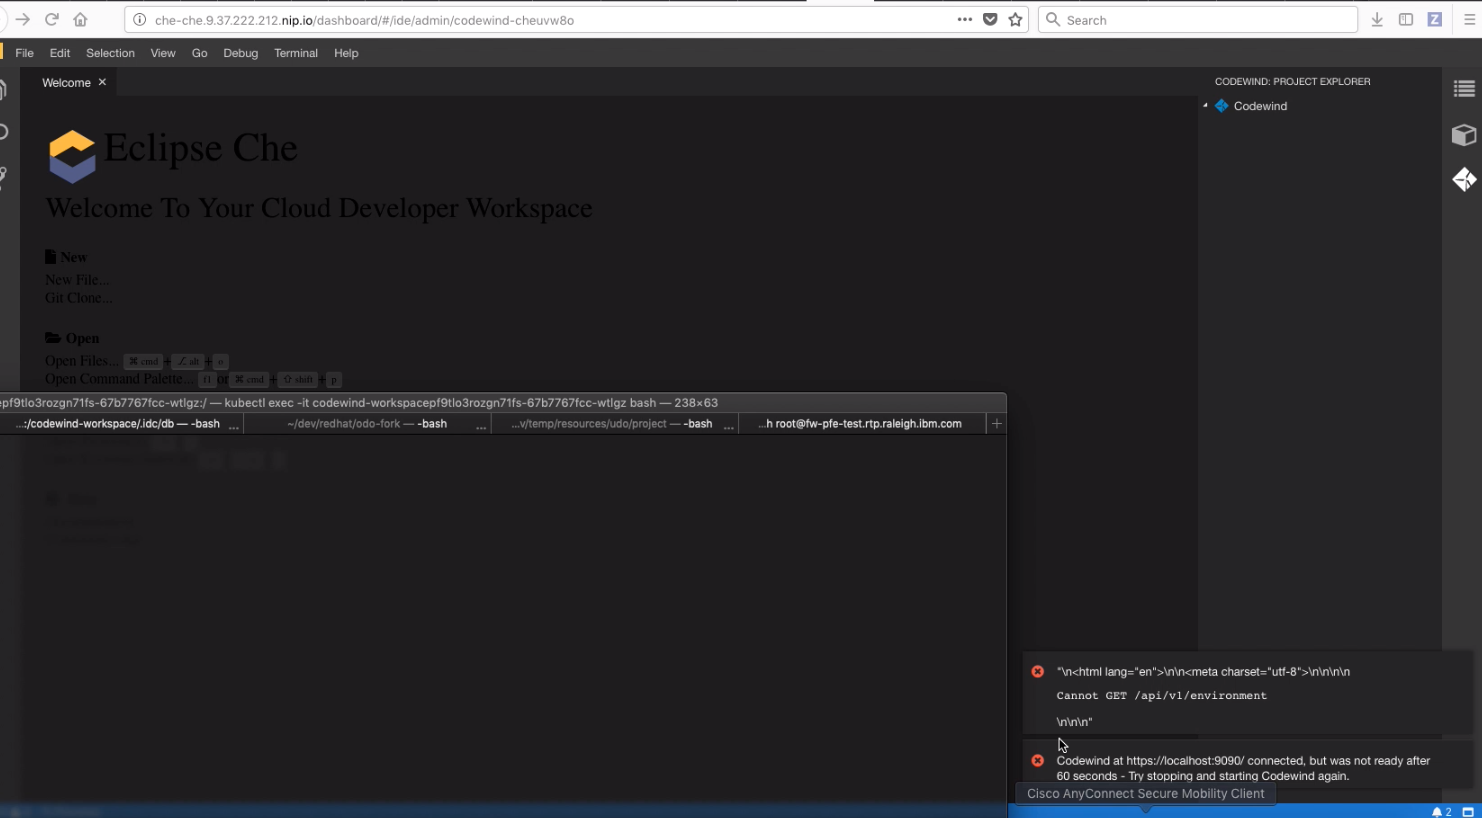Open Firefox downloads with the arrow icon

tap(1378, 19)
